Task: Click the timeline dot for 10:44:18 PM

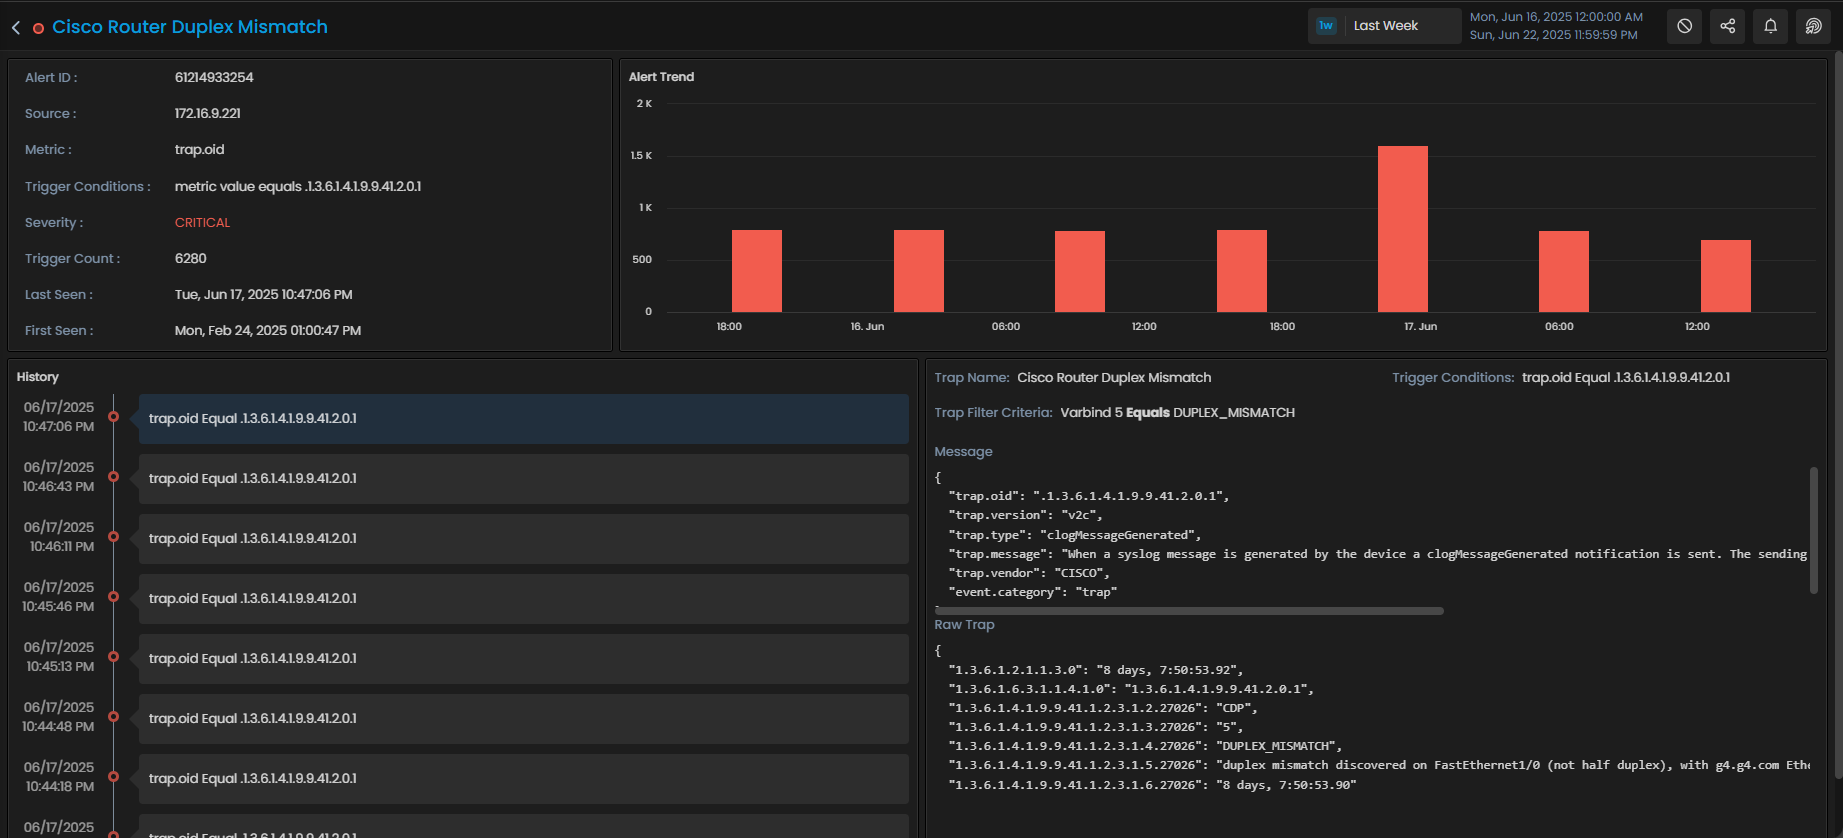Action: [114, 777]
